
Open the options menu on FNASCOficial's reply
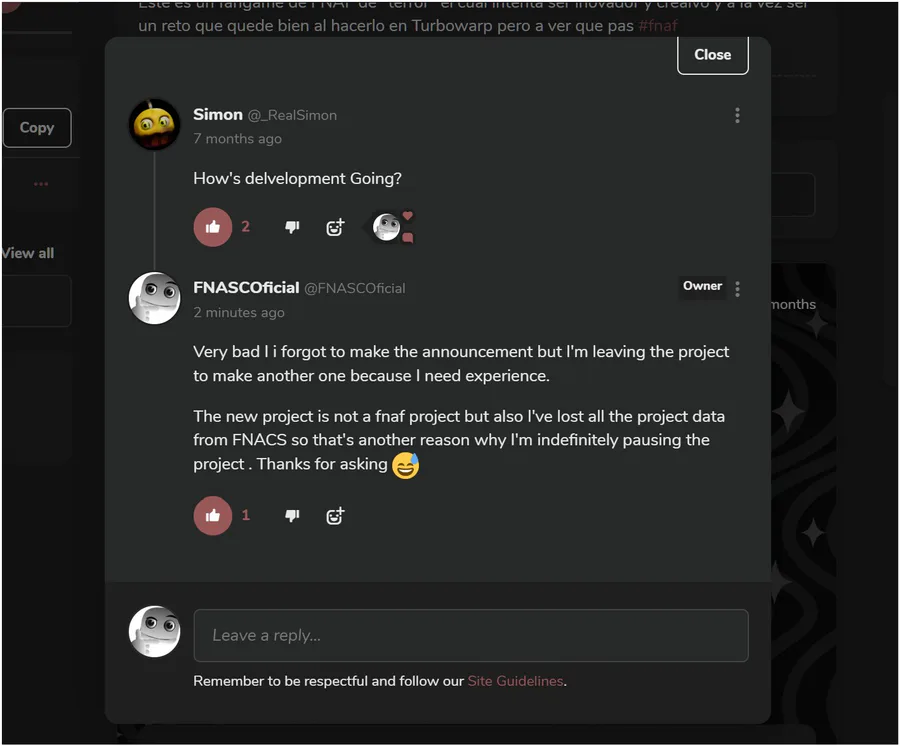[737, 289]
